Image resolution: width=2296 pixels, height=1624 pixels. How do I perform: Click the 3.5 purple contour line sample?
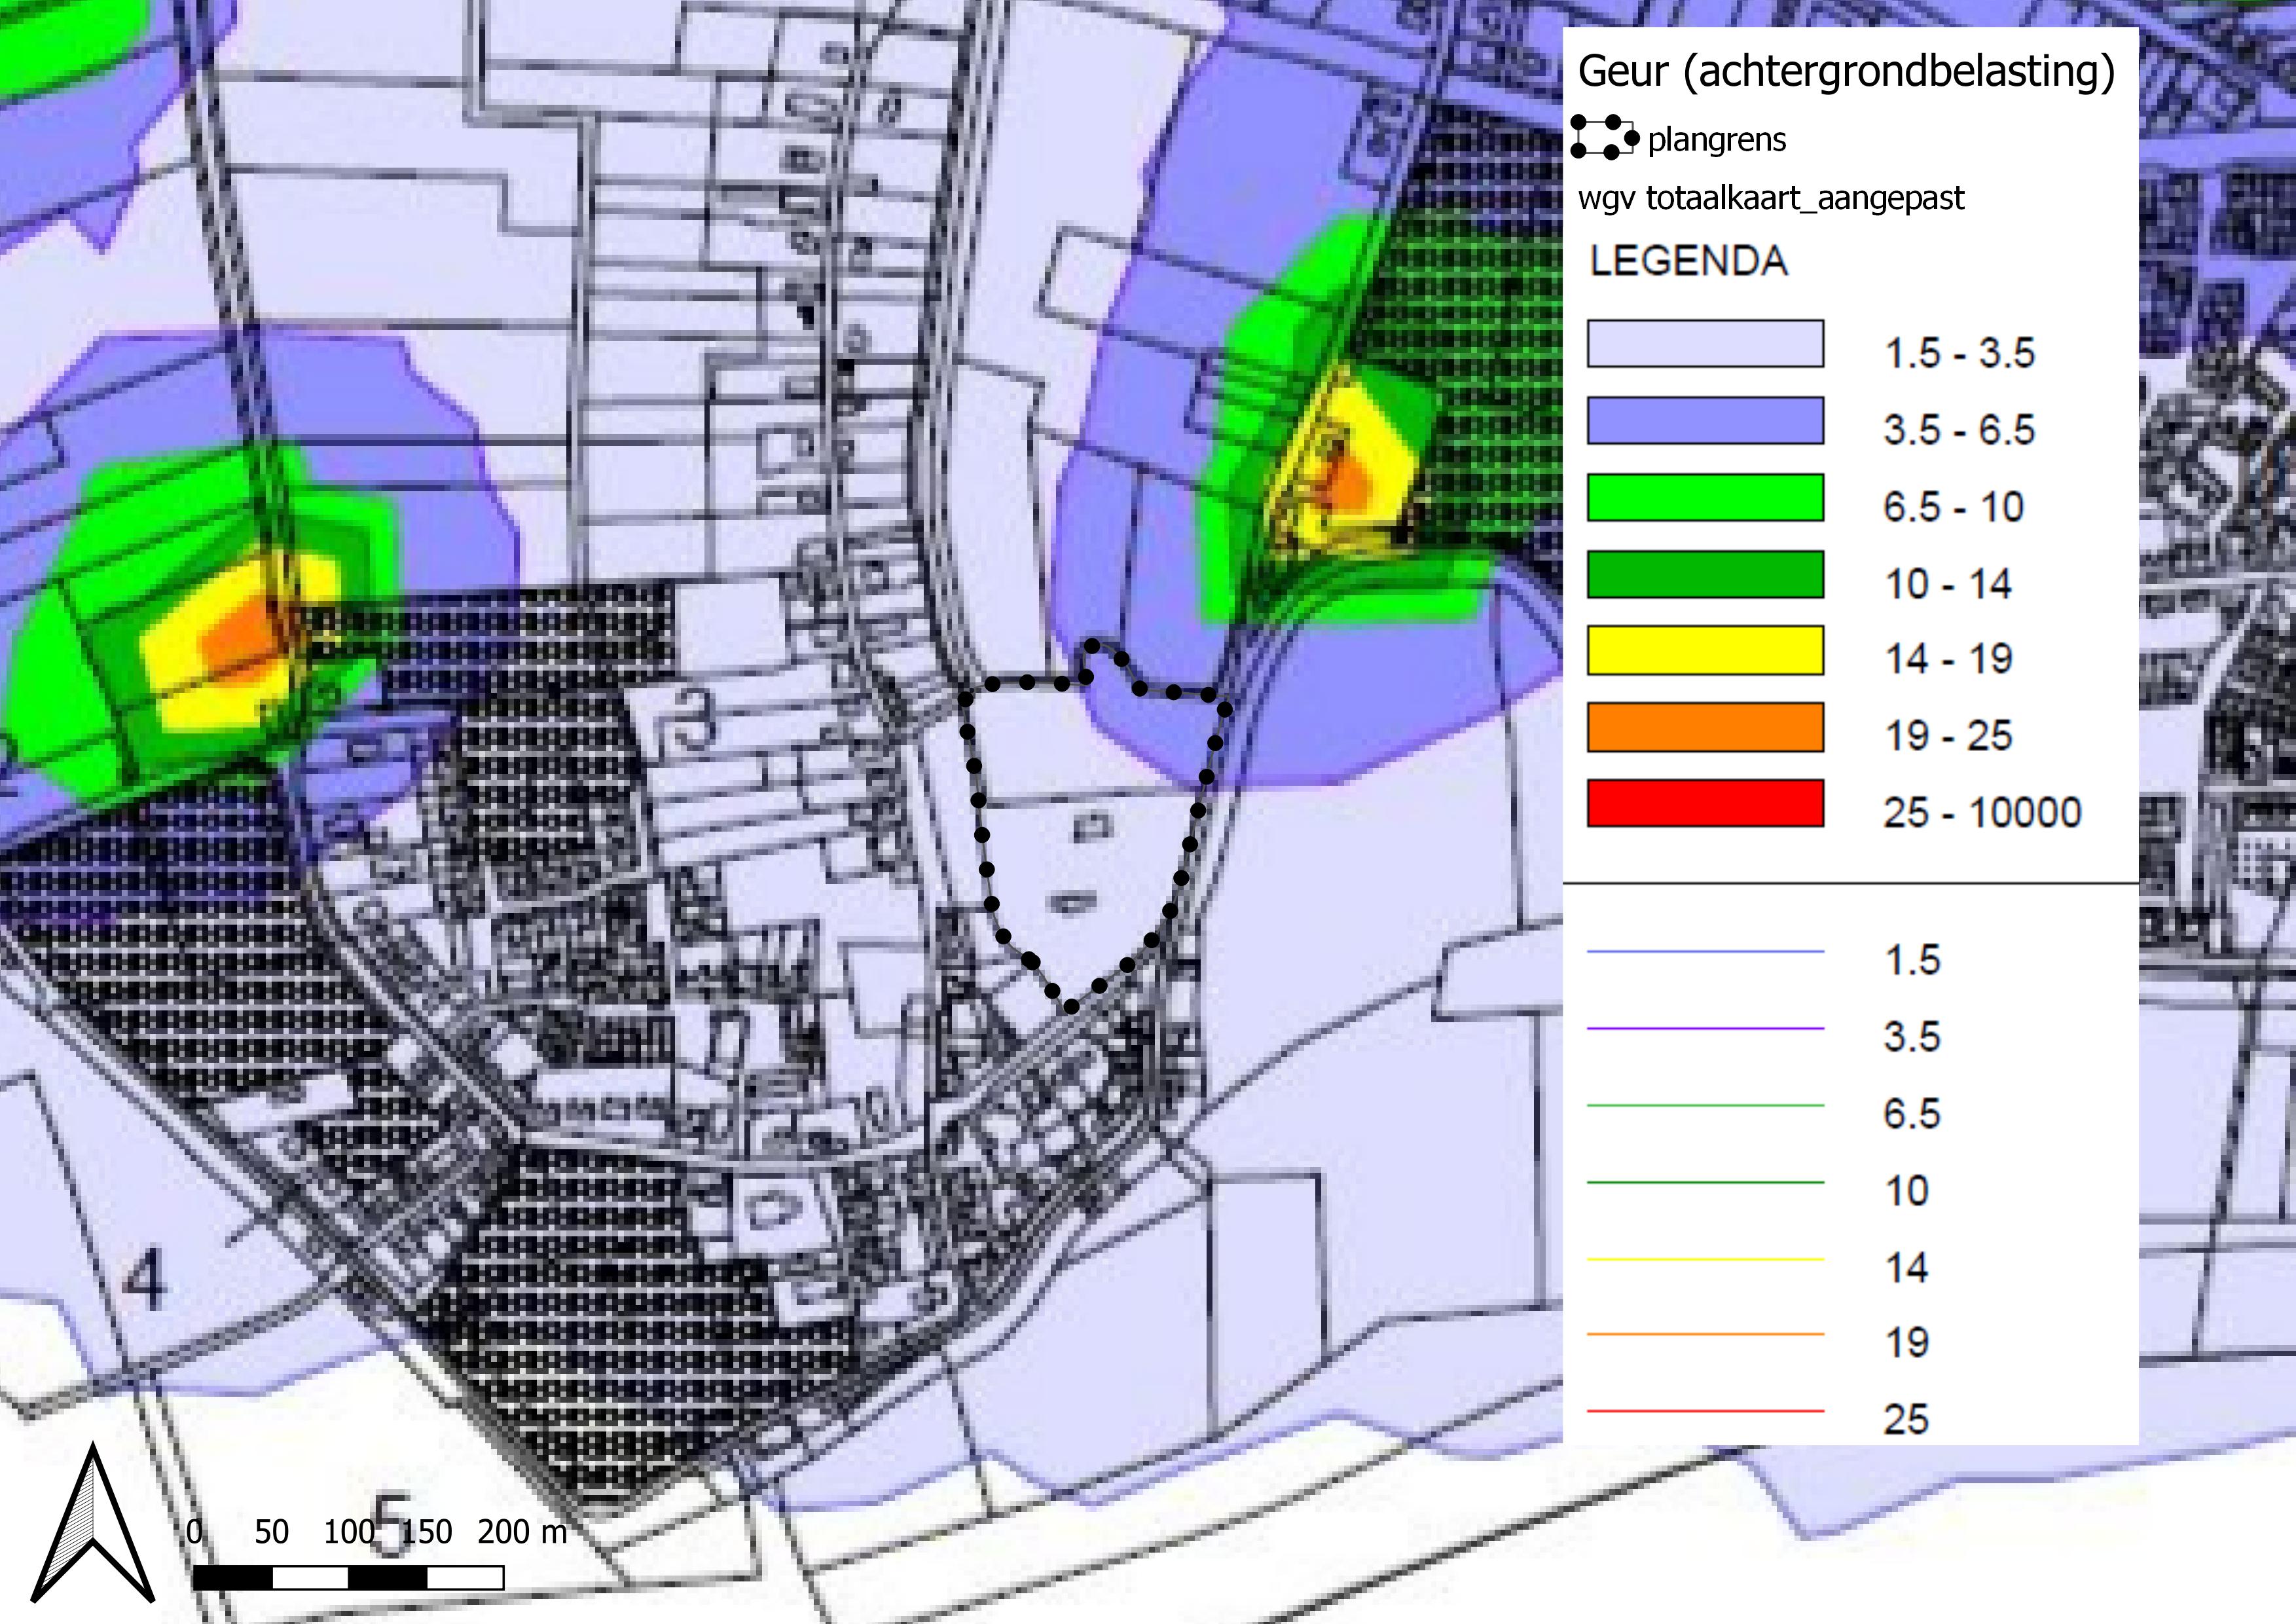click(x=1705, y=1029)
